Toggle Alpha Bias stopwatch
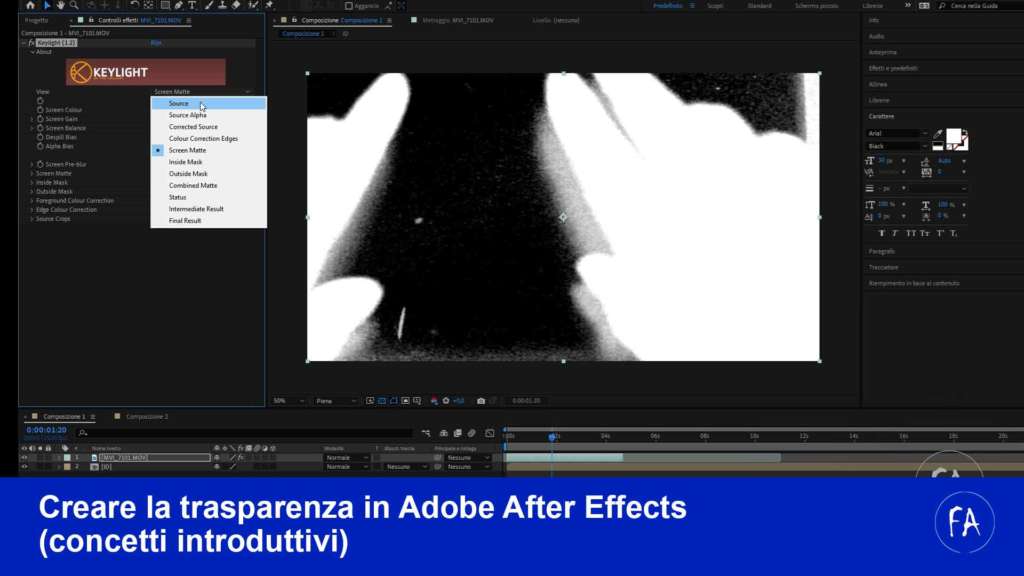Viewport: 1024px width, 576px height. pos(40,146)
